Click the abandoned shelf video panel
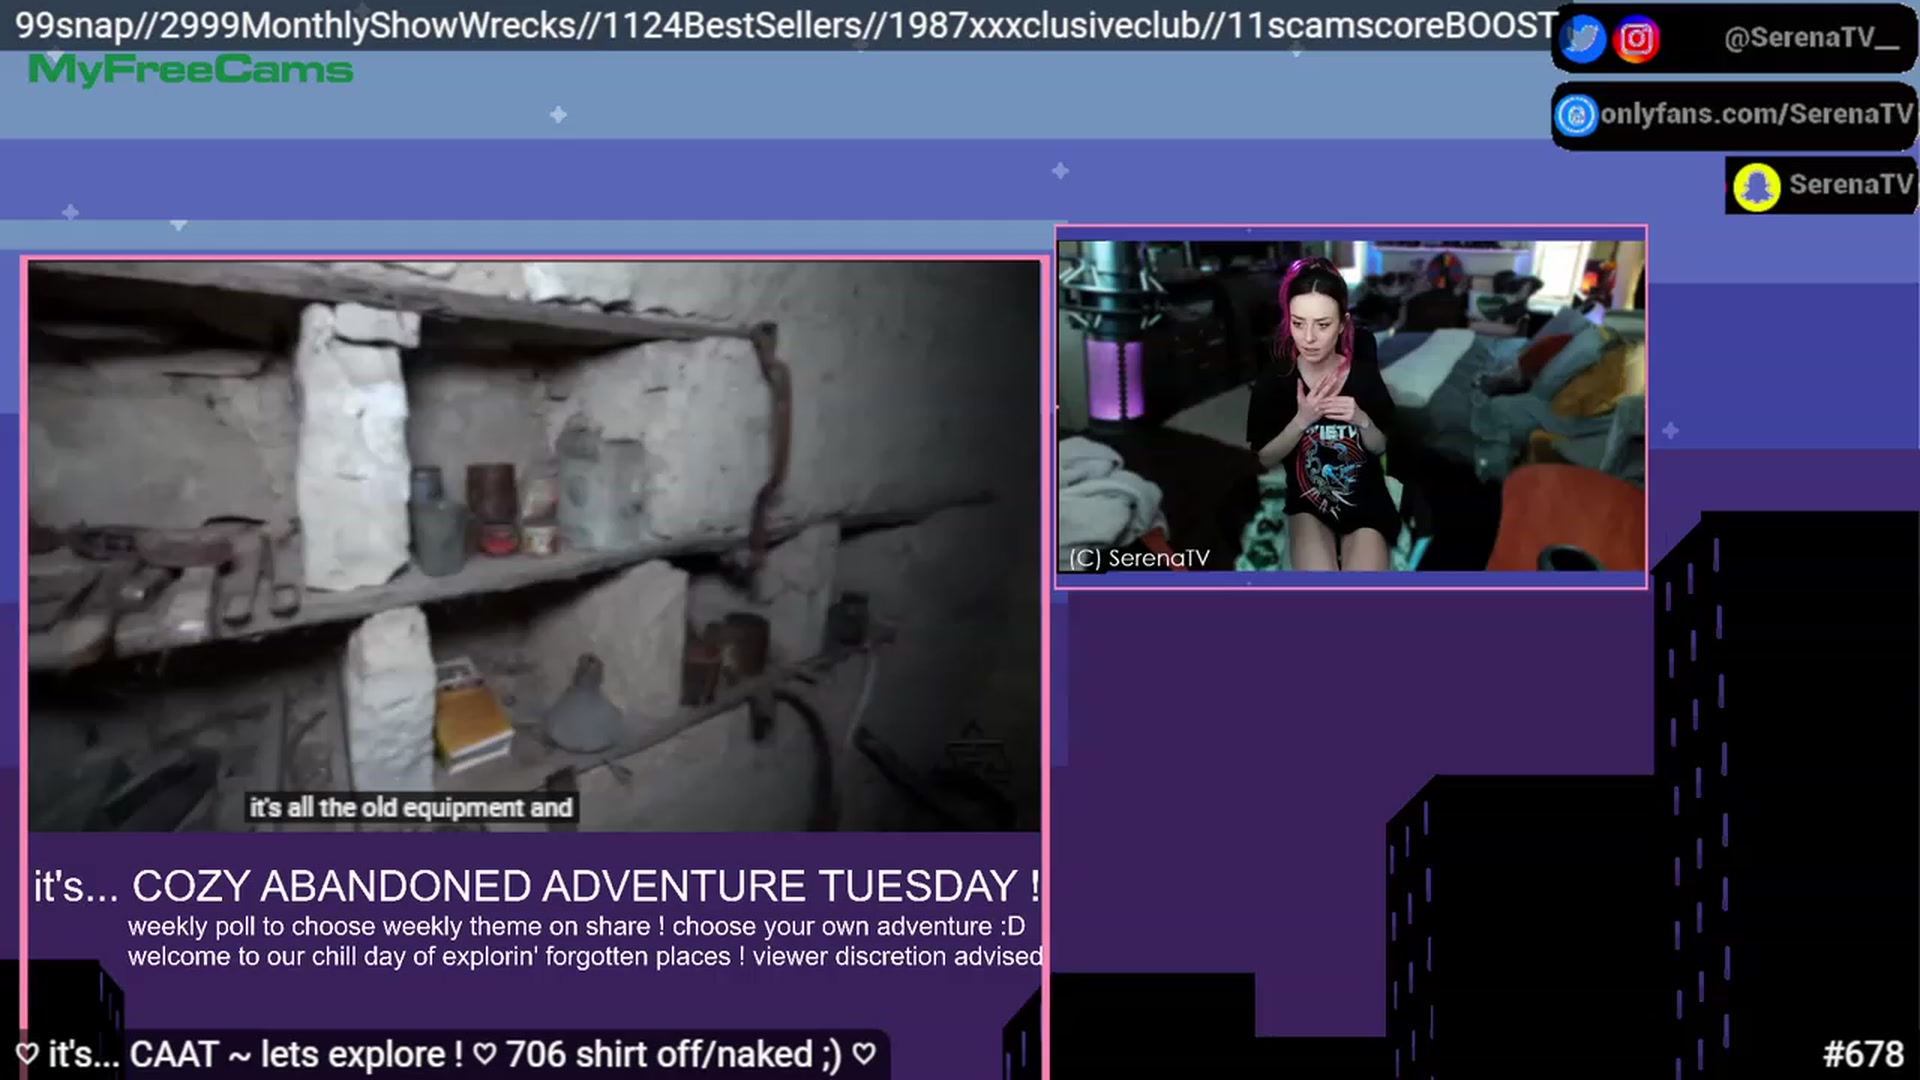Image resolution: width=1920 pixels, height=1080 pixels. click(534, 546)
